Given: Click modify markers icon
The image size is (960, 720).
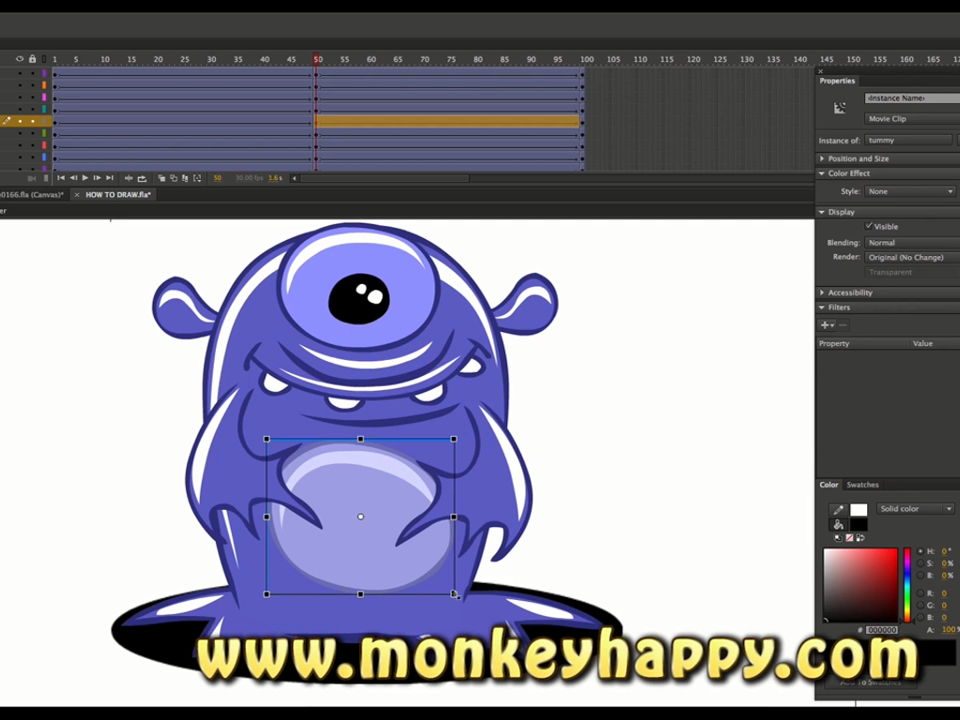Looking at the screenshot, I should pyautogui.click(x=197, y=178).
